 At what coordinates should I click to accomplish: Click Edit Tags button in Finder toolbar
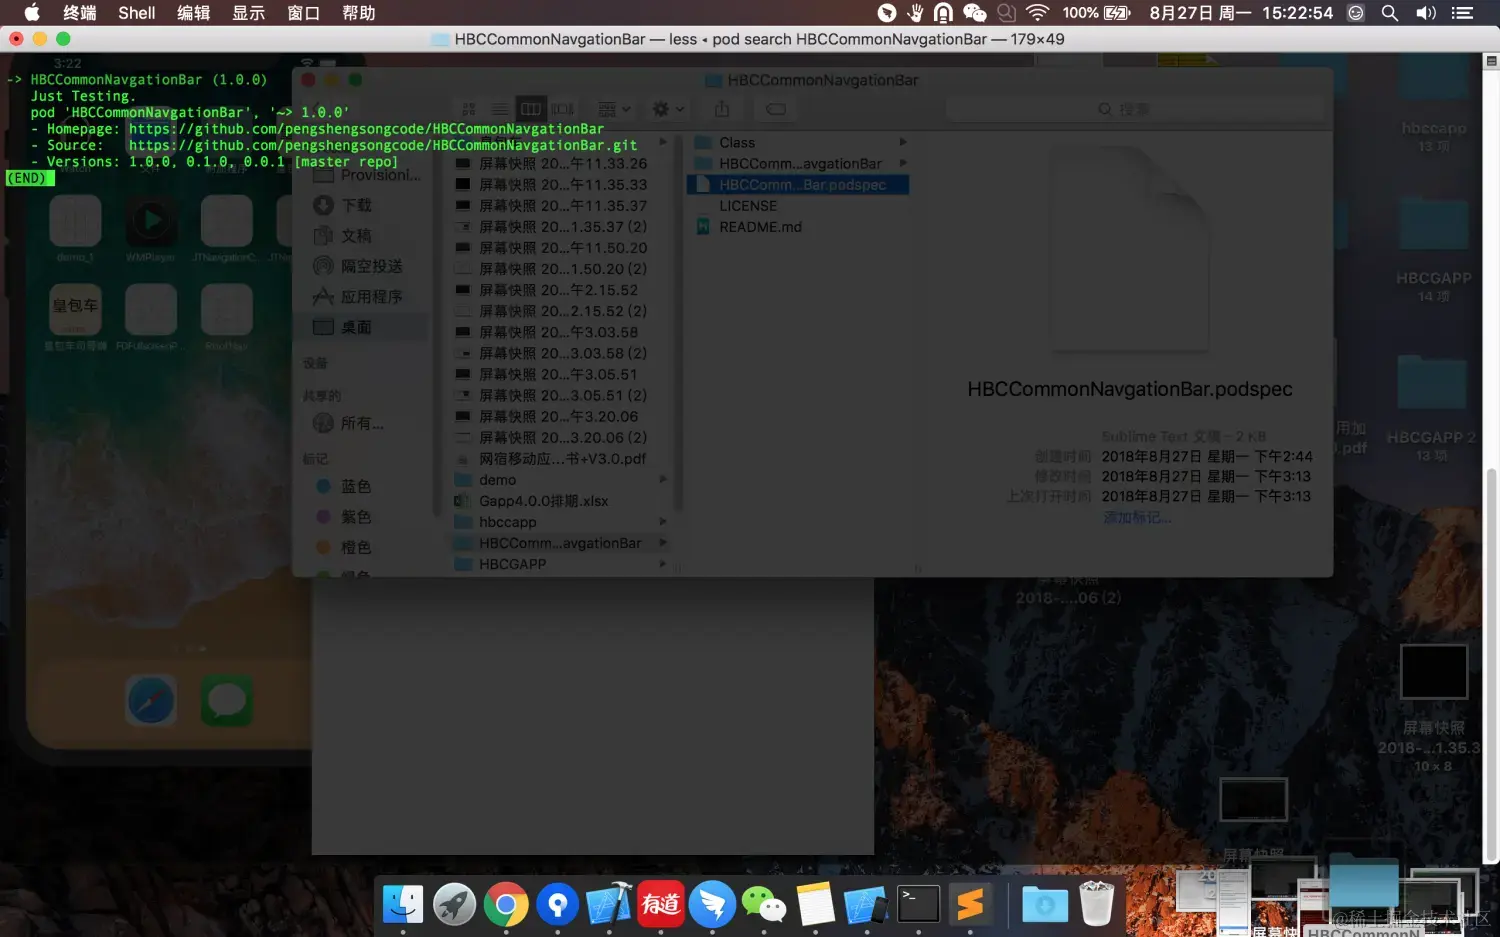776,109
